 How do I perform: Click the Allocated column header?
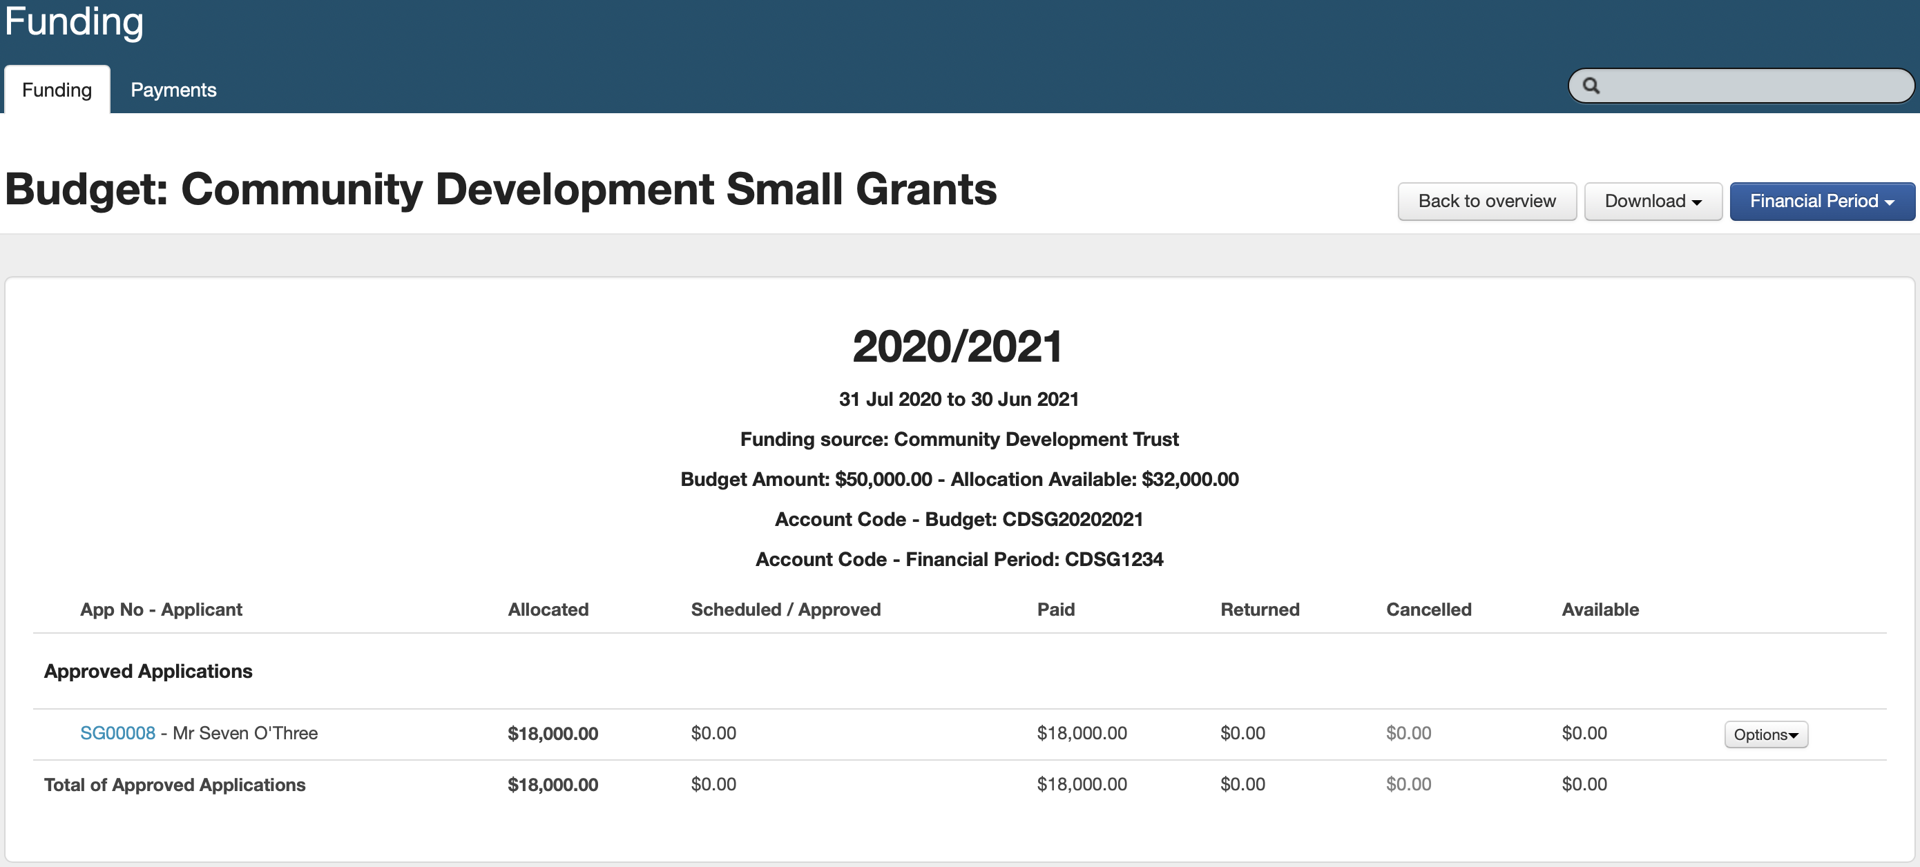pos(548,609)
